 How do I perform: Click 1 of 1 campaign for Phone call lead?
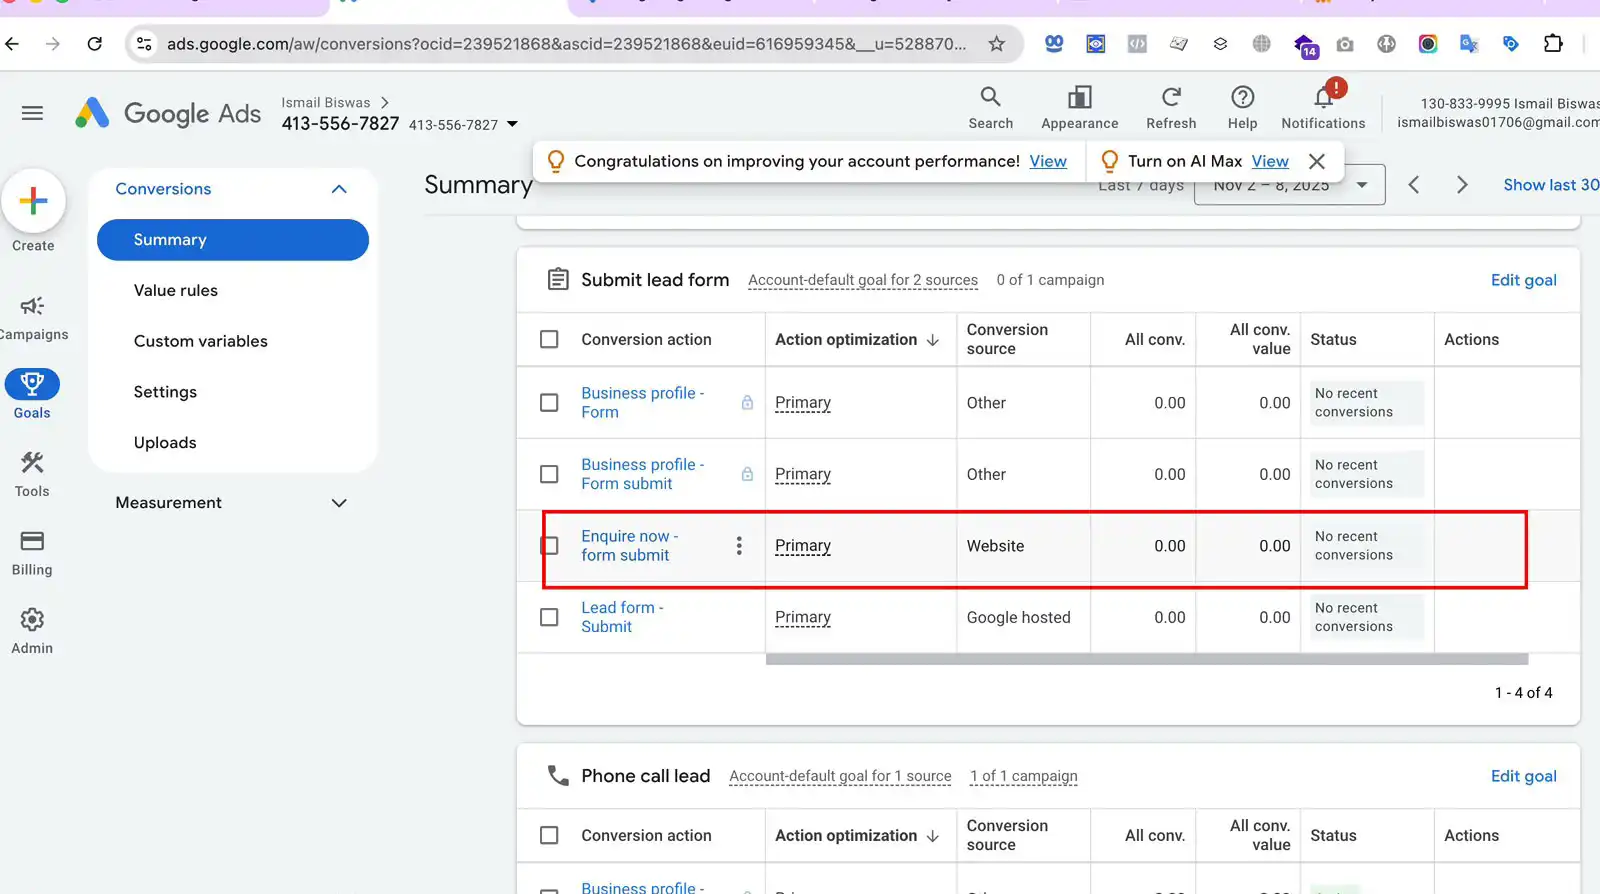[1024, 776]
